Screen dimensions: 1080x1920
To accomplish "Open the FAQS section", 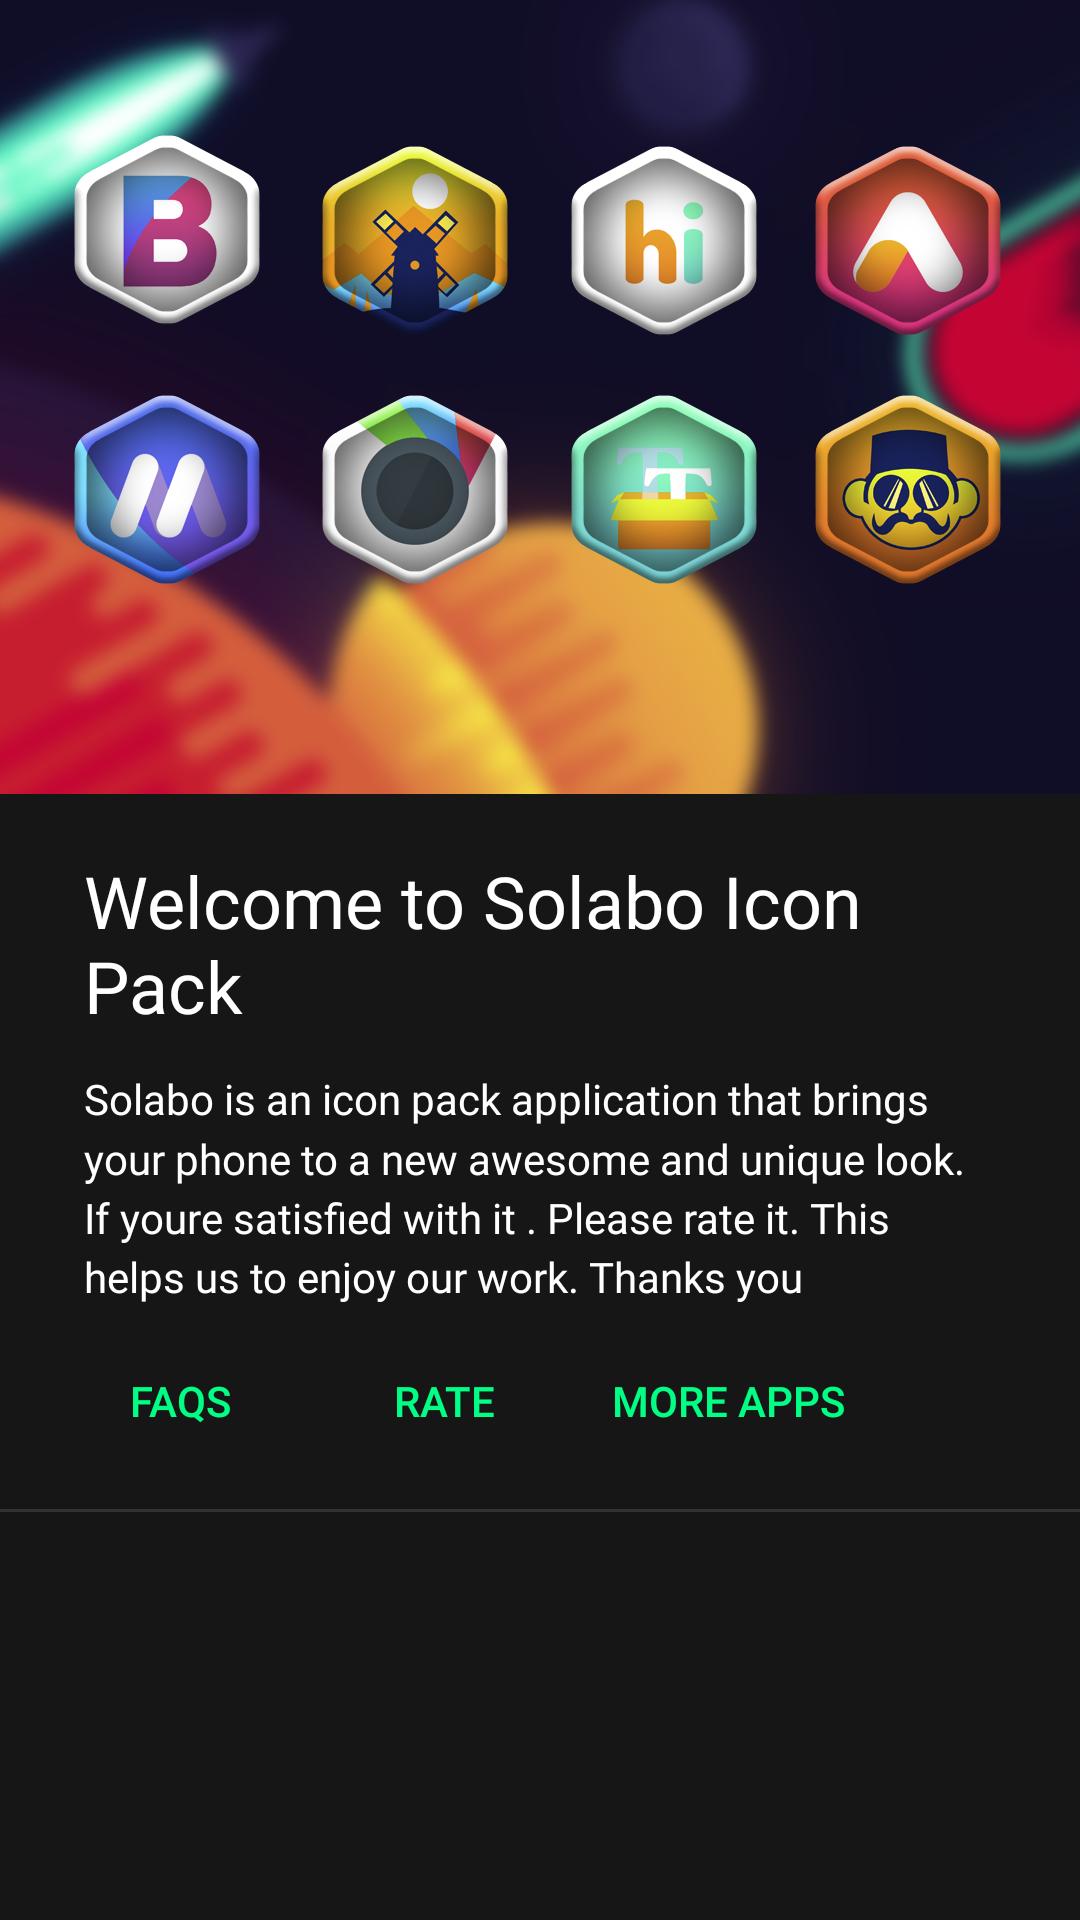I will tap(181, 1403).
